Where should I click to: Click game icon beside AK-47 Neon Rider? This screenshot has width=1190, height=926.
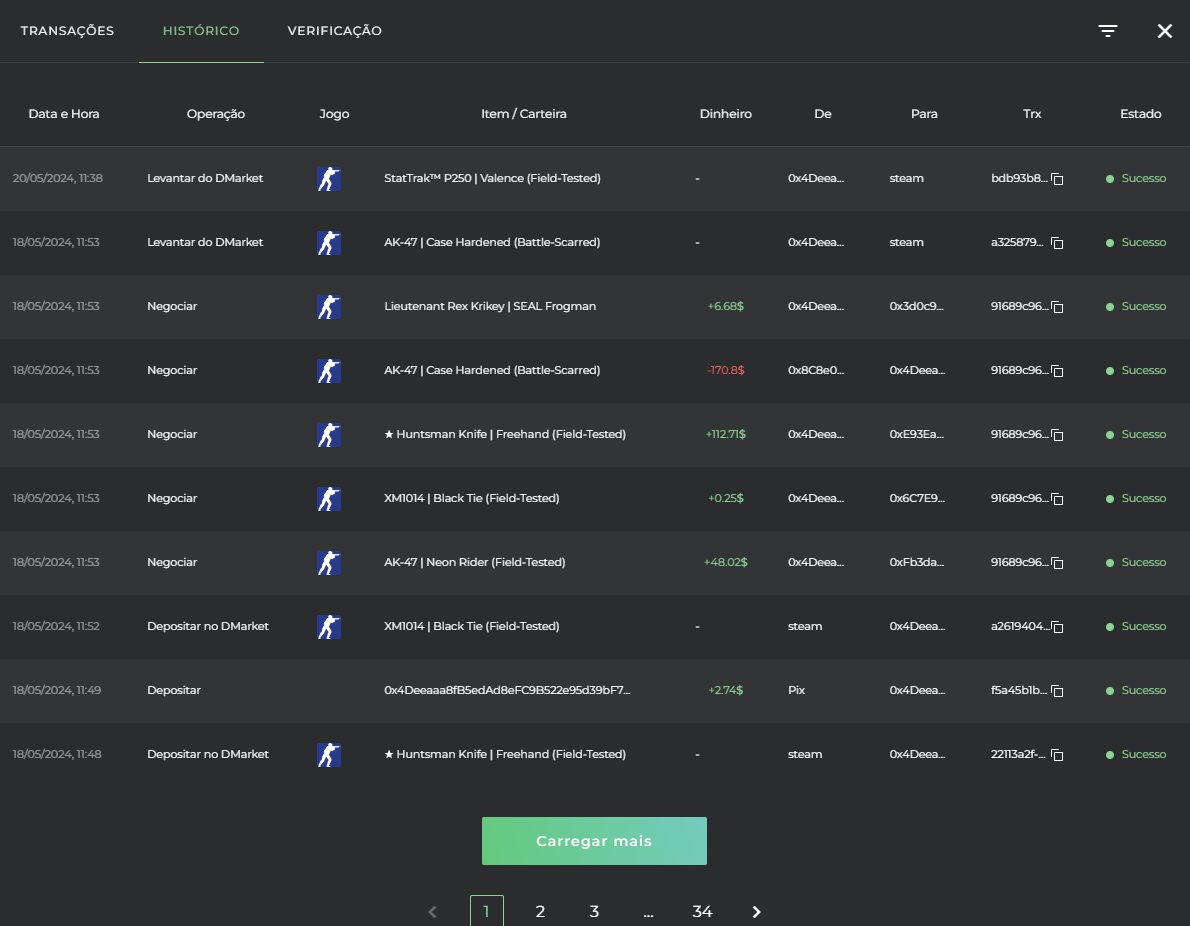(329, 562)
